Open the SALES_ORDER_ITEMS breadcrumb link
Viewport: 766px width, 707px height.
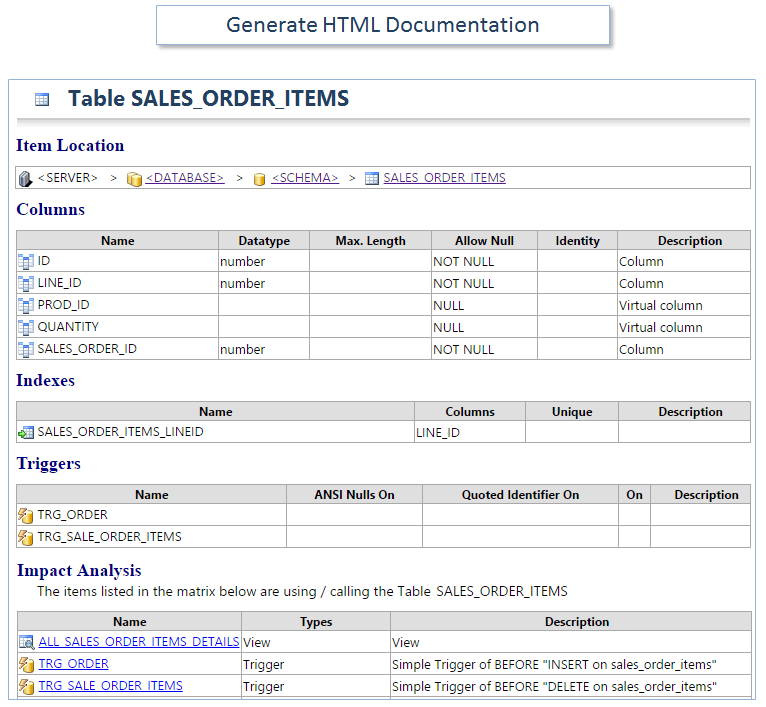coord(444,177)
